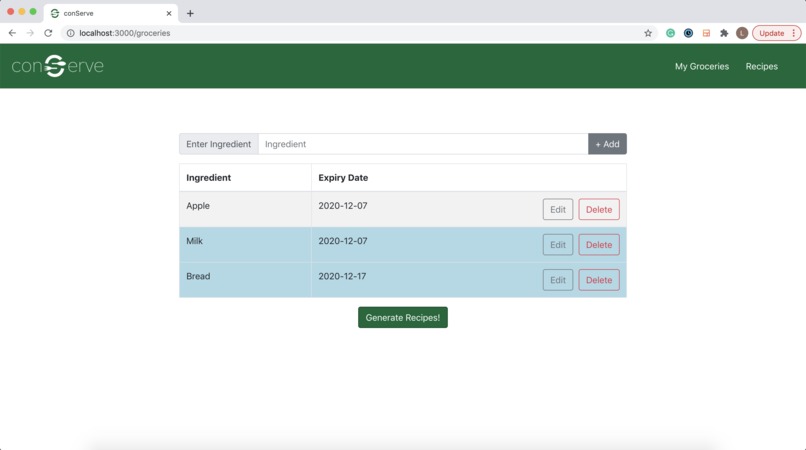Delete the Apple row
This screenshot has height=450, width=806.
[599, 209]
